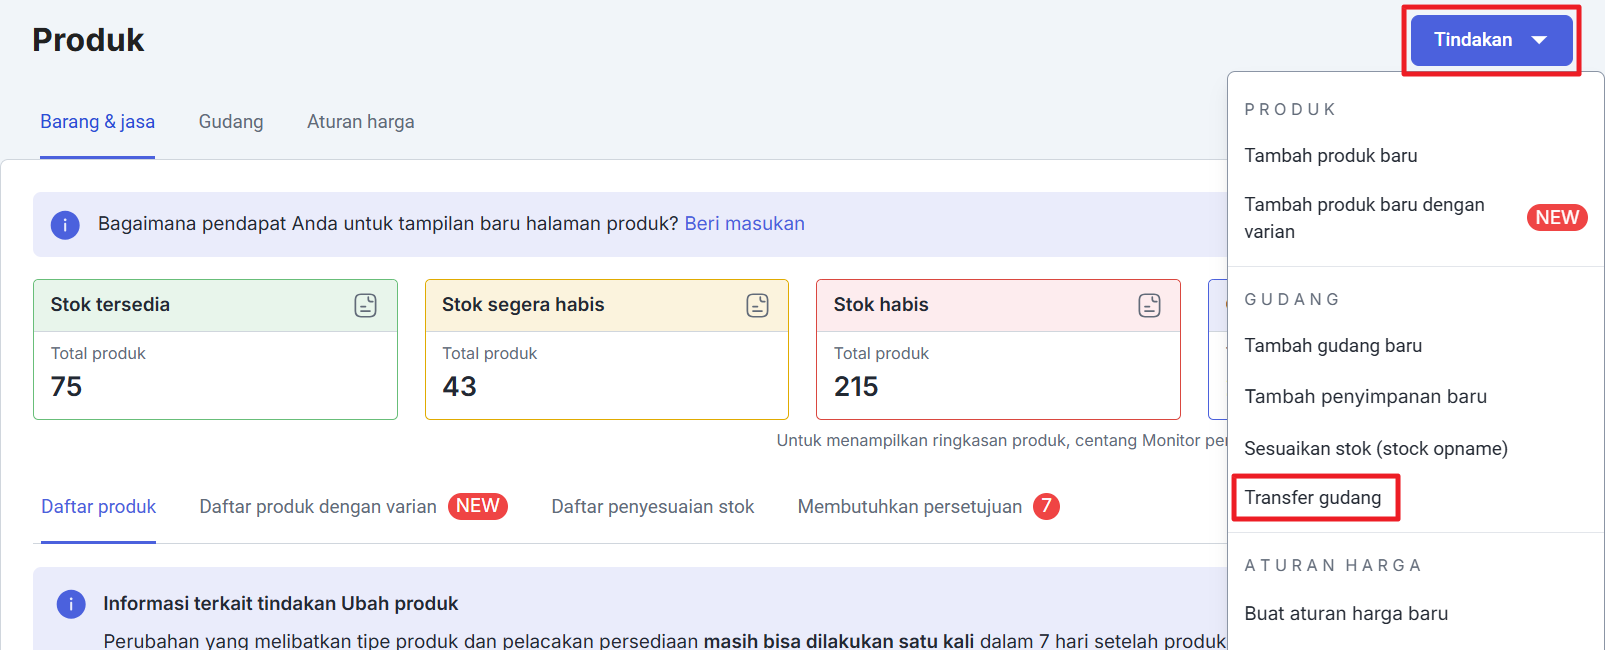The image size is (1605, 650).
Task: Choose Tambah produk baru from menu
Action: pos(1330,156)
